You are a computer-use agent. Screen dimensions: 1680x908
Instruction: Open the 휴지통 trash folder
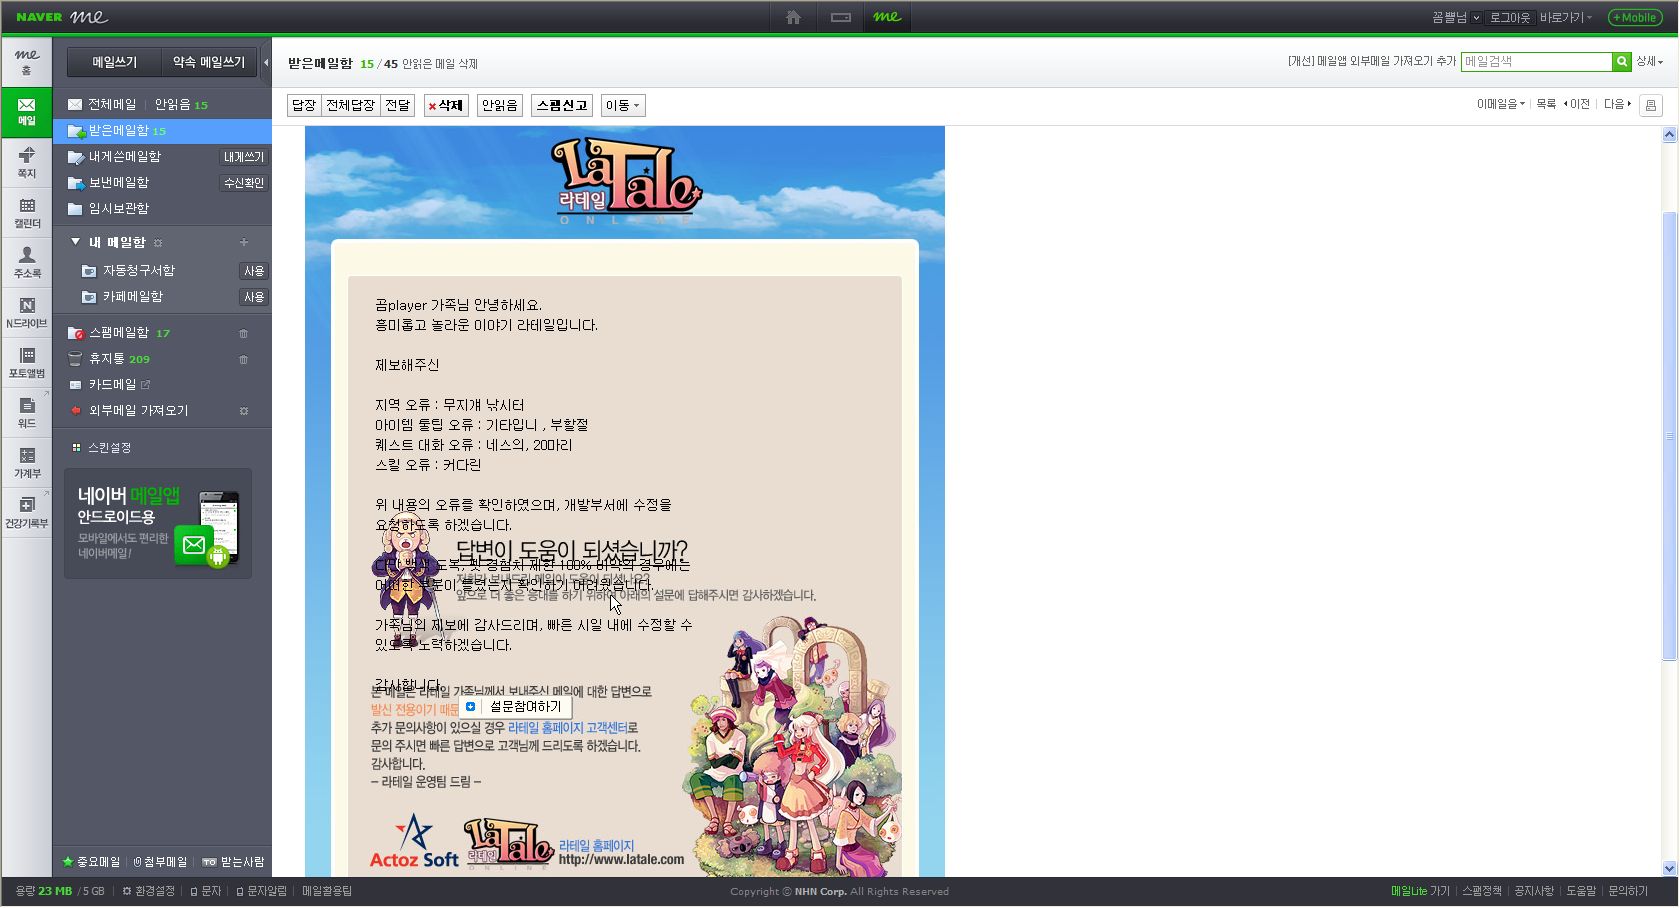tap(106, 359)
